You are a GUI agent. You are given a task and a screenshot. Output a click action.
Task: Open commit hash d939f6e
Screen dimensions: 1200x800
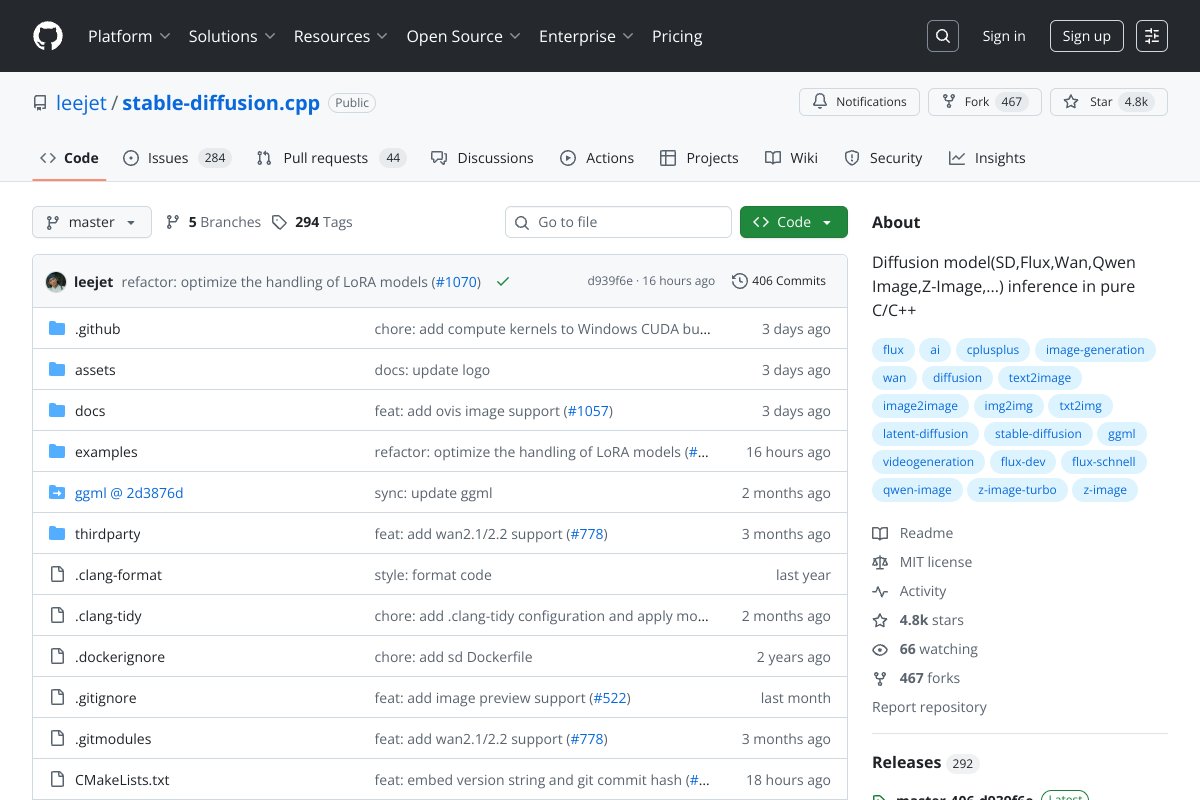610,281
